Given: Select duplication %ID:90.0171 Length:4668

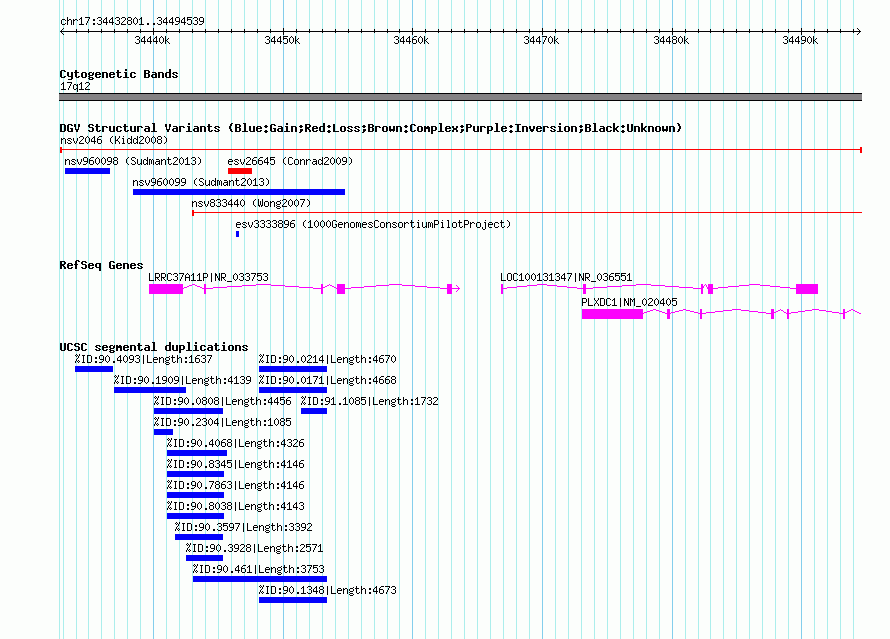Looking at the screenshot, I should pos(292,390).
